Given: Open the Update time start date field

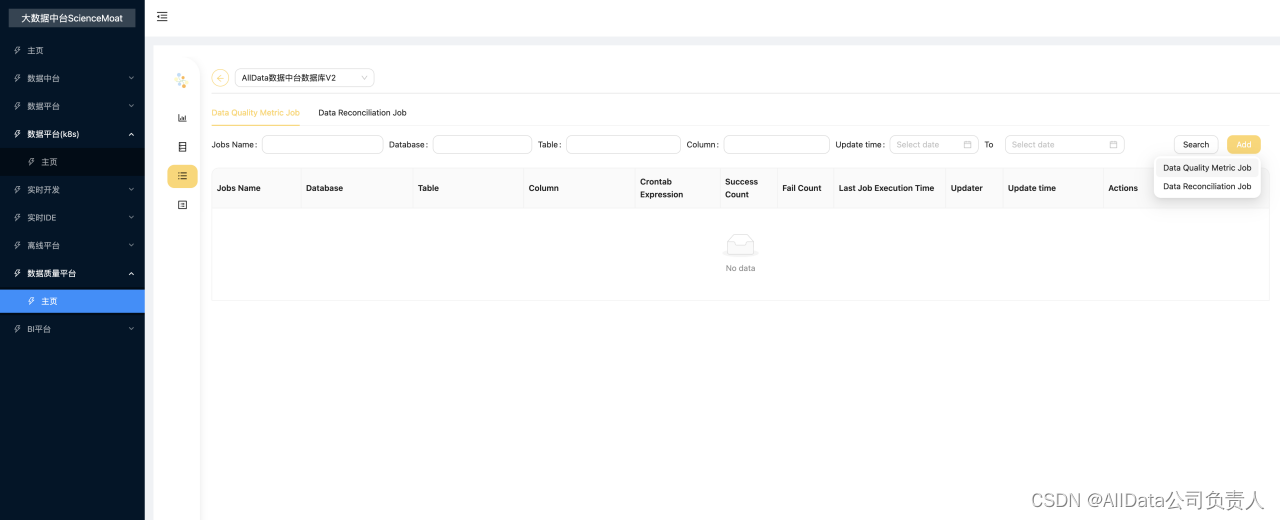Looking at the screenshot, I should [934, 145].
